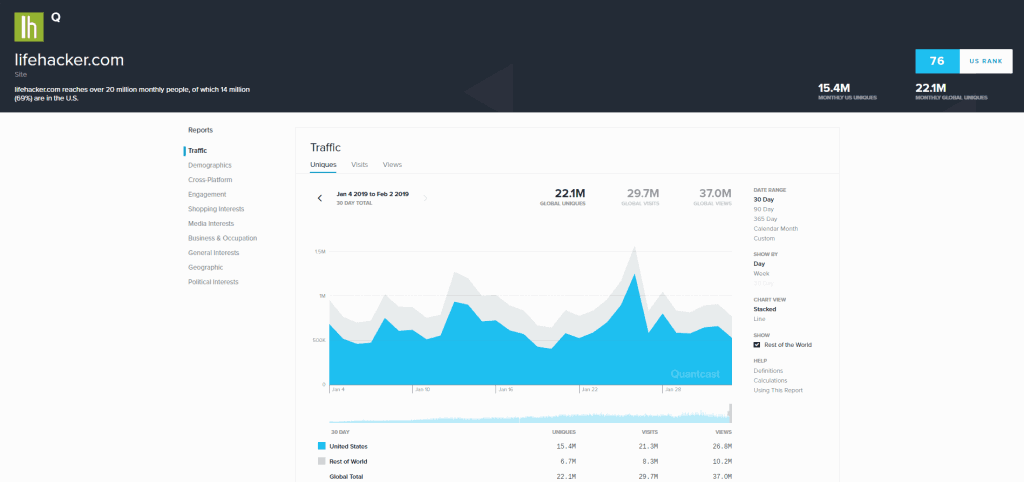The width and height of the screenshot is (1024, 482).
Task: Click United States uniques value 15.4M
Action: pos(564,447)
